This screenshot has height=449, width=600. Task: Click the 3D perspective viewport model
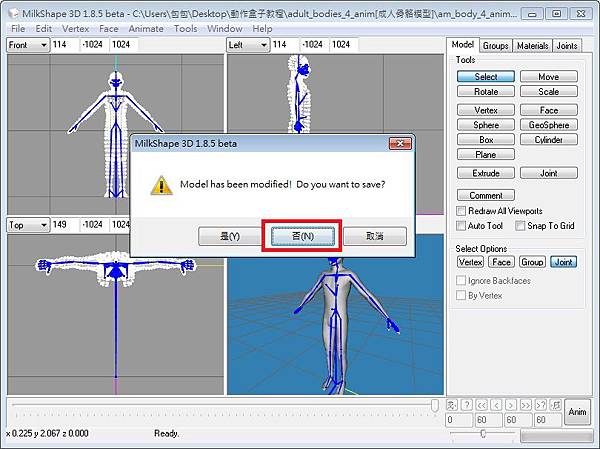tap(335, 325)
